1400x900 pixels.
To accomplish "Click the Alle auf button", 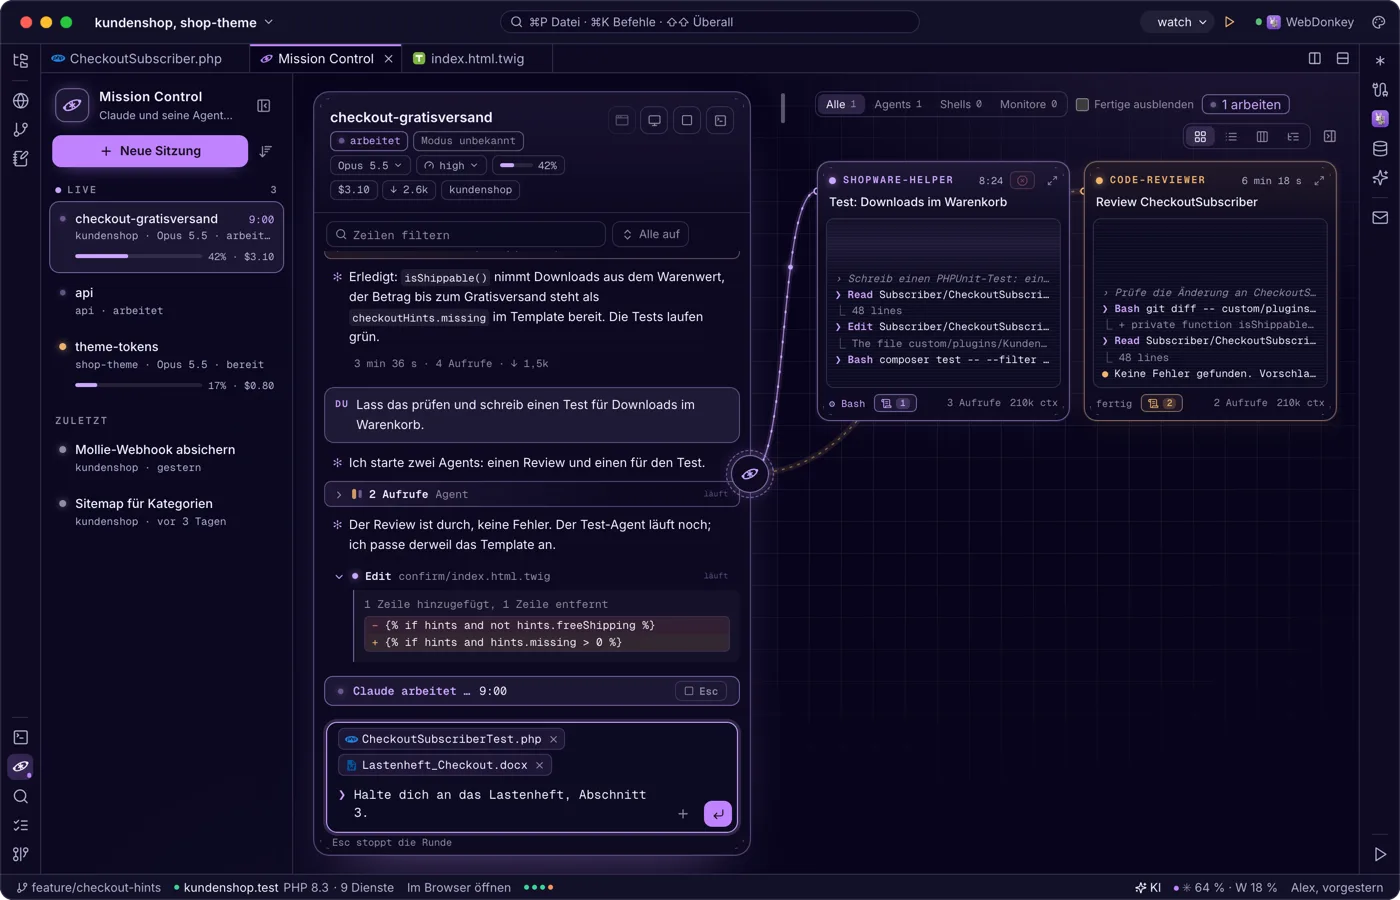I will [x=650, y=234].
